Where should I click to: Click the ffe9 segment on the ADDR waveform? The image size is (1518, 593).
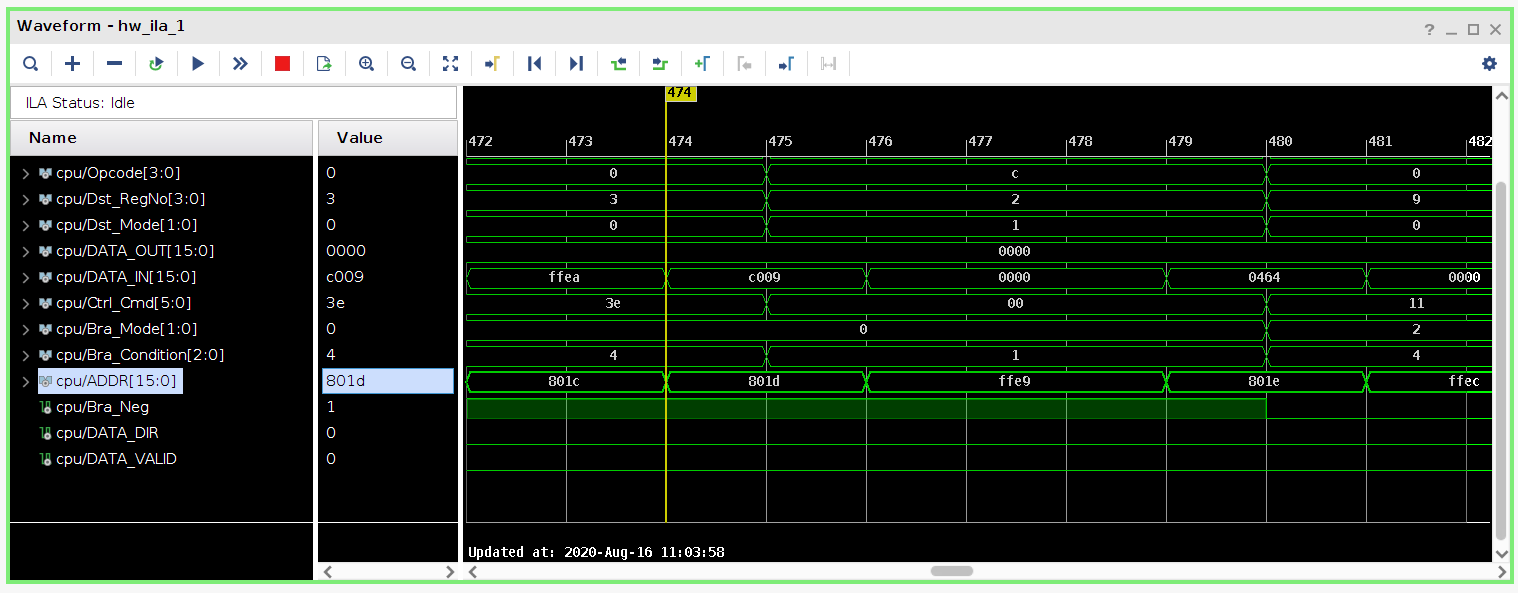(x=1015, y=381)
